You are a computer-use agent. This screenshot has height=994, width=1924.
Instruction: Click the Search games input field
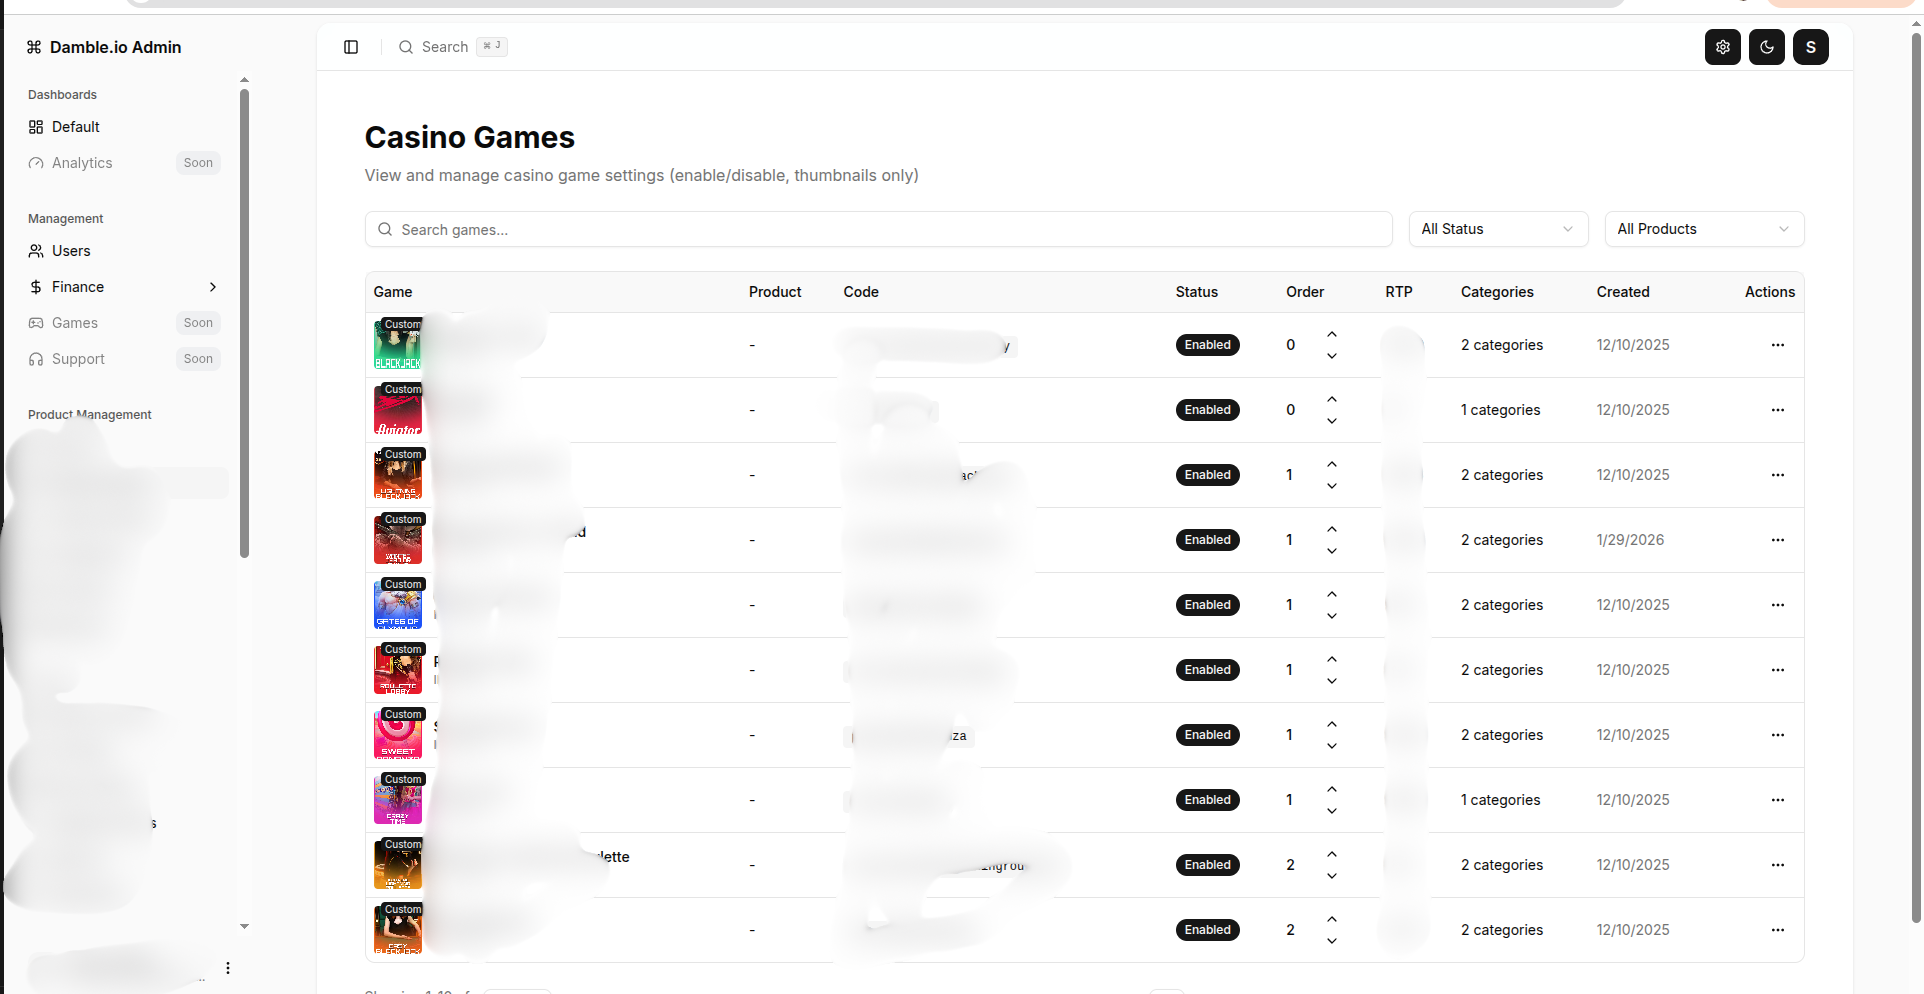[878, 229]
